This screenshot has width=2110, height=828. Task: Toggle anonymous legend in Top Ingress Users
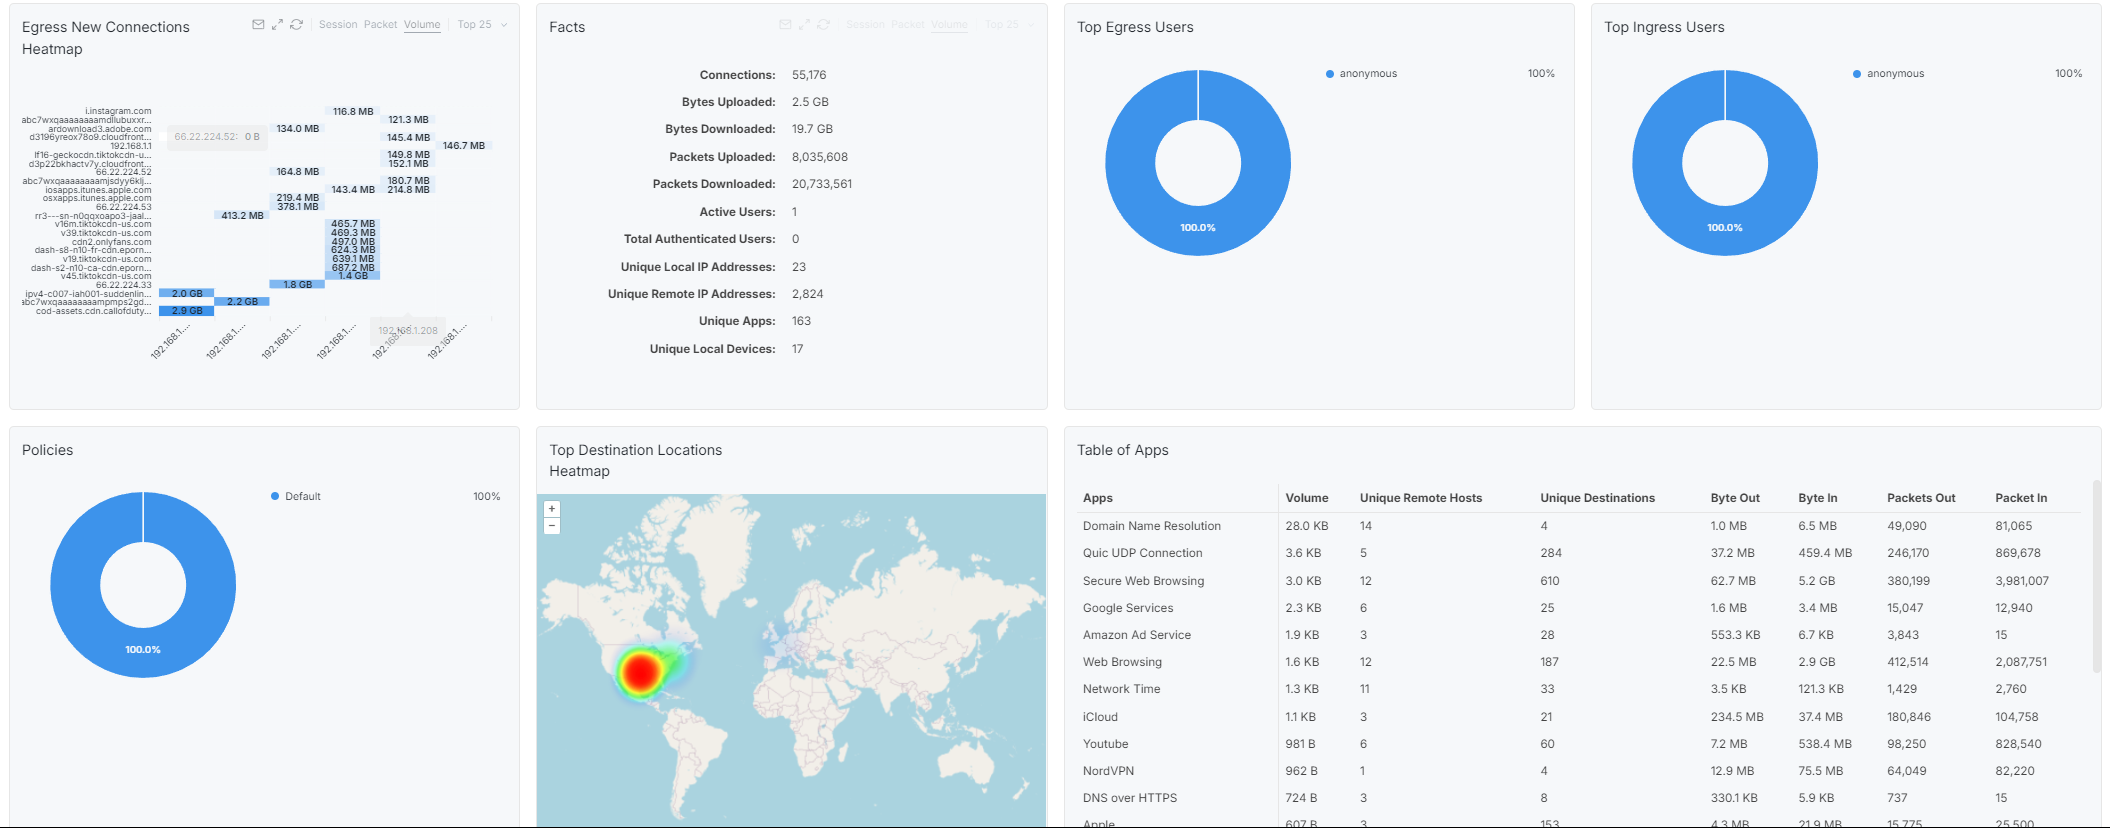[1888, 74]
